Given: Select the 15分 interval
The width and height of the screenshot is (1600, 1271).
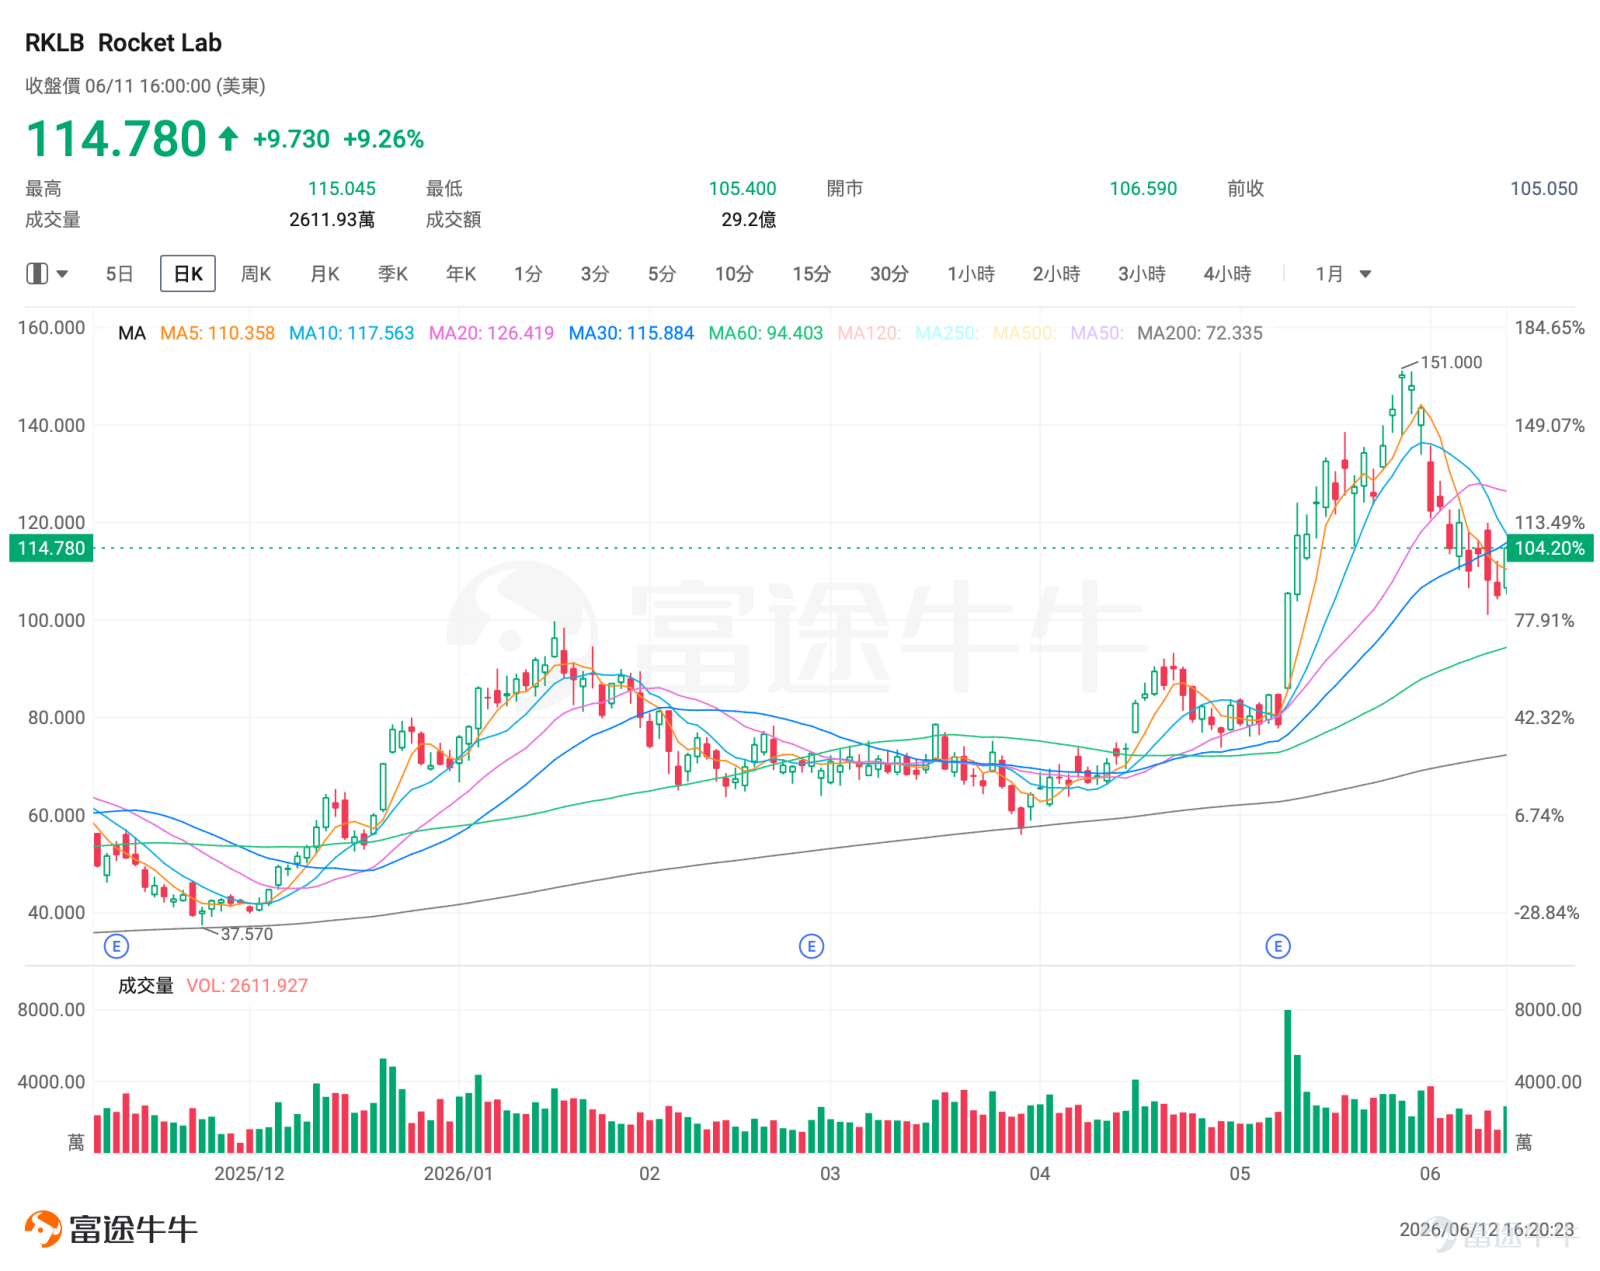Looking at the screenshot, I should (x=812, y=274).
